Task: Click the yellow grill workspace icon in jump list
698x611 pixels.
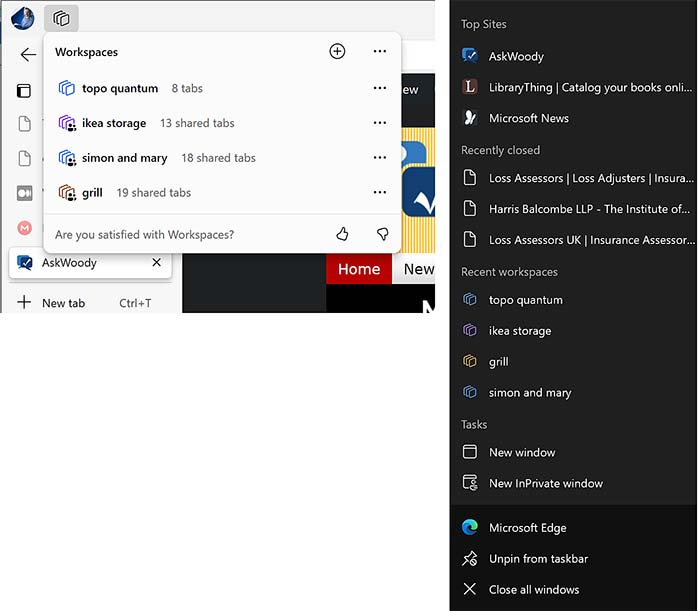Action: [x=470, y=361]
